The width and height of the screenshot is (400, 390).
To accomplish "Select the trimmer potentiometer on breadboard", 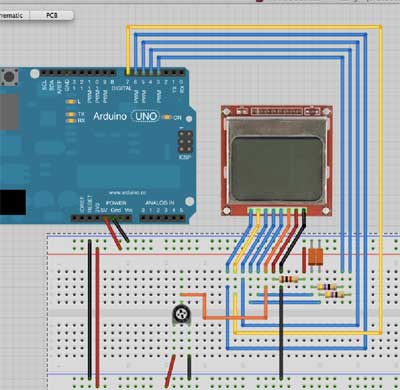I will 182,315.
